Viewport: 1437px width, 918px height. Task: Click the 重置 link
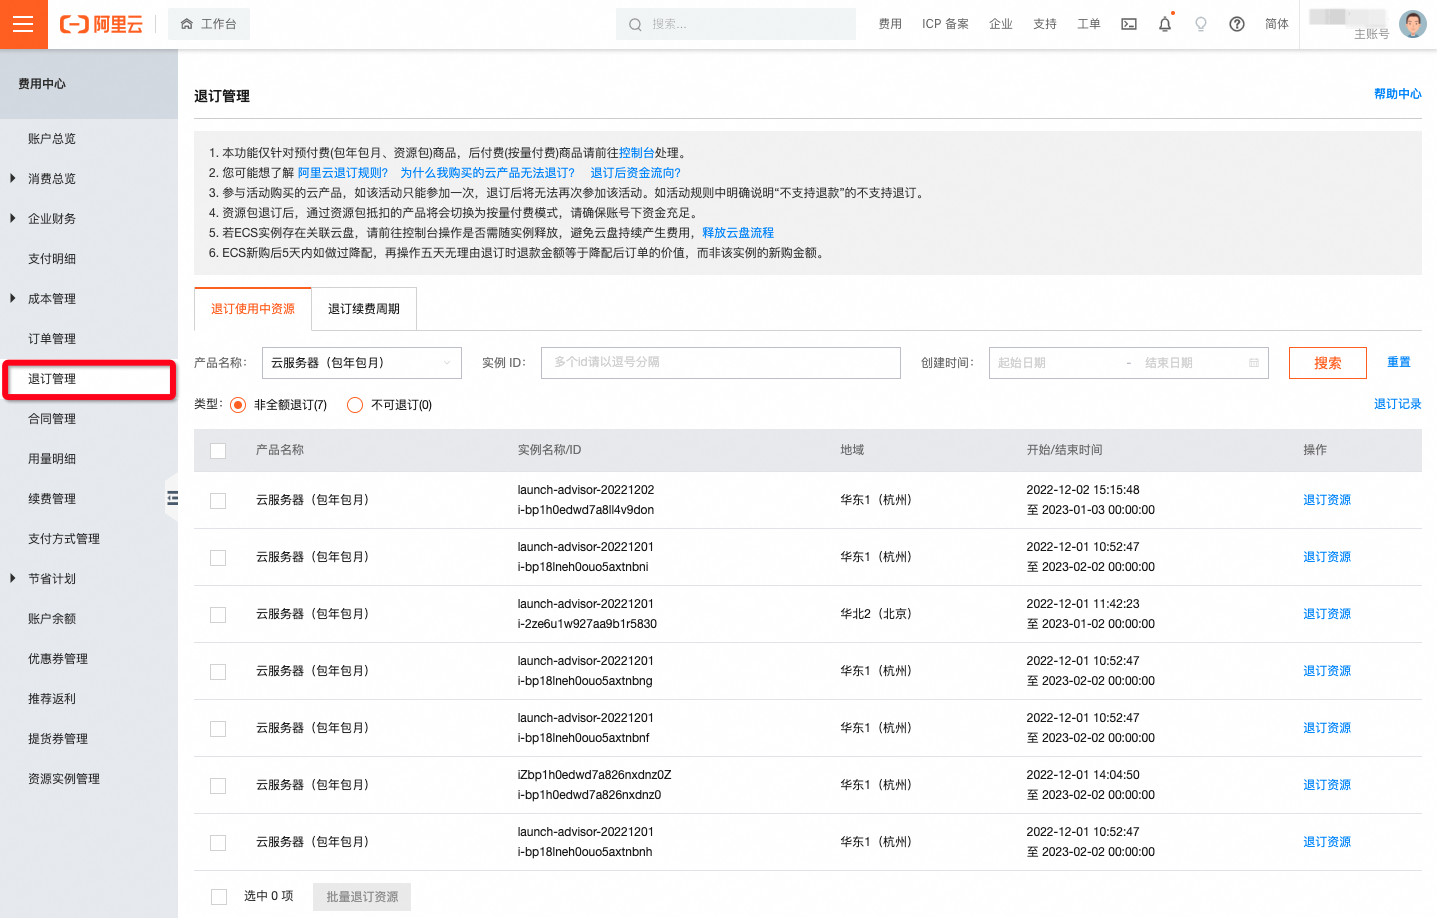point(1399,362)
